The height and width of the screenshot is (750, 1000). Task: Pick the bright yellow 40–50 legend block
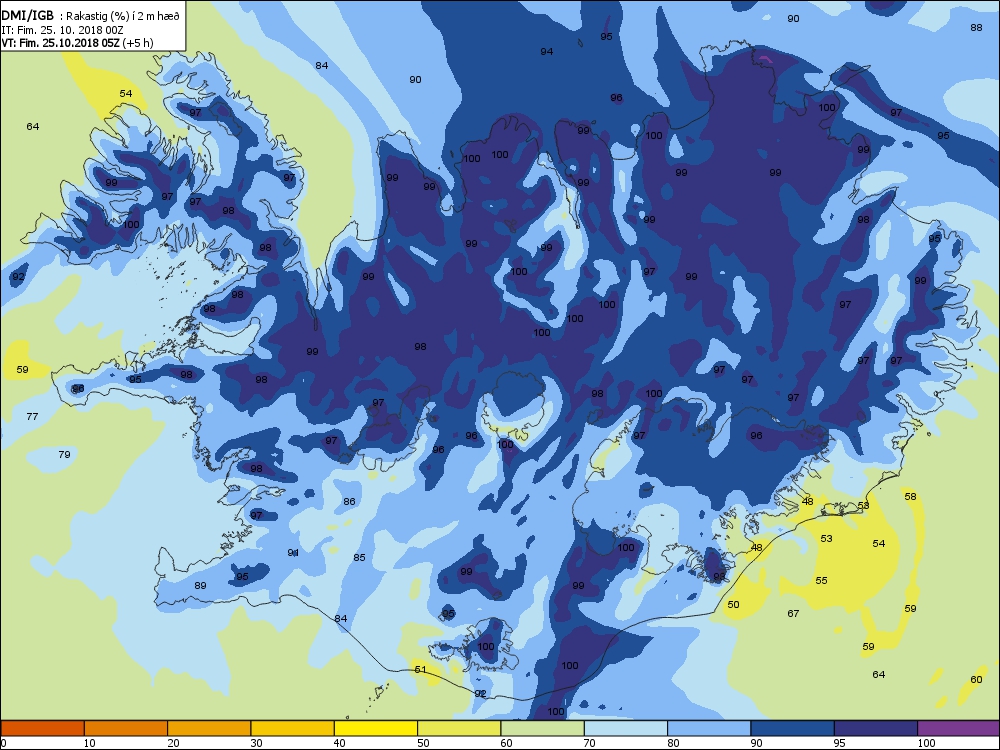click(x=376, y=728)
